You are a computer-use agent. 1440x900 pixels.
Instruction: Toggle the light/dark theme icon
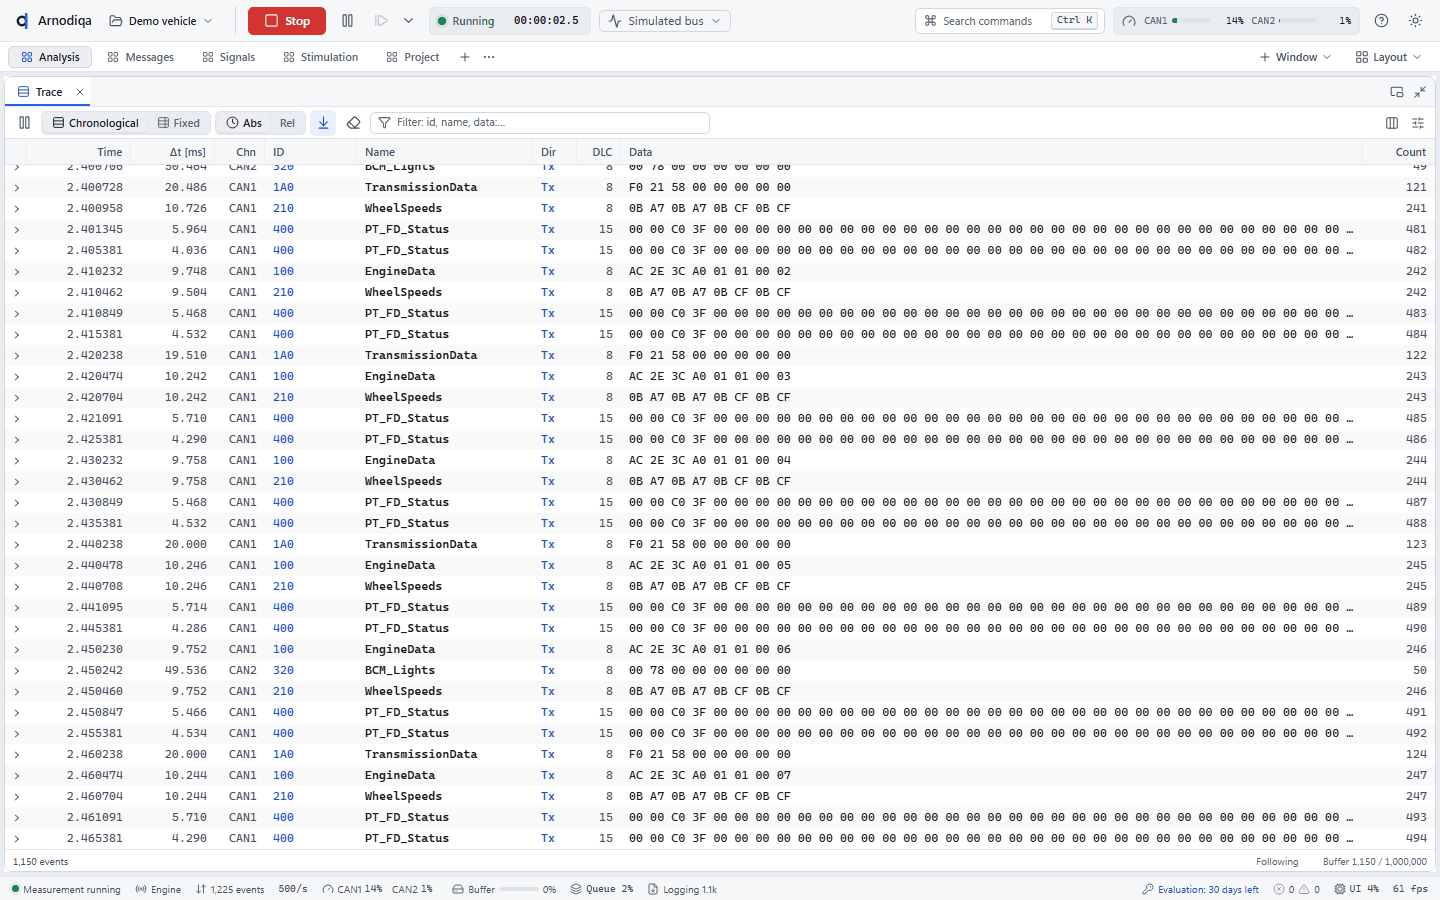click(x=1415, y=21)
